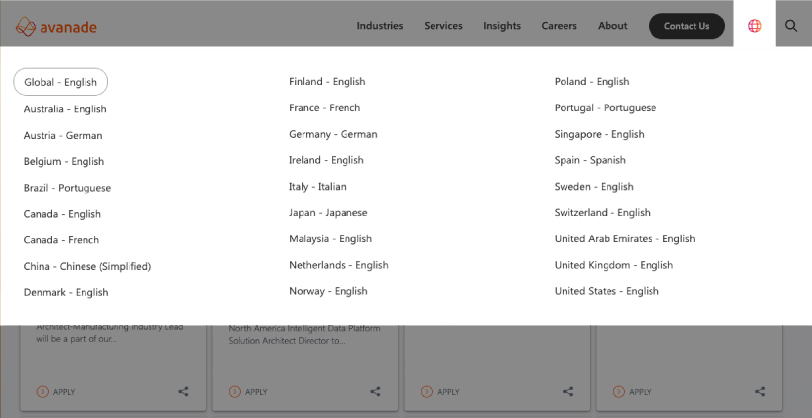Image resolution: width=812 pixels, height=418 pixels.
Task: Click Apply on the leftmost job card
Action: (x=56, y=392)
